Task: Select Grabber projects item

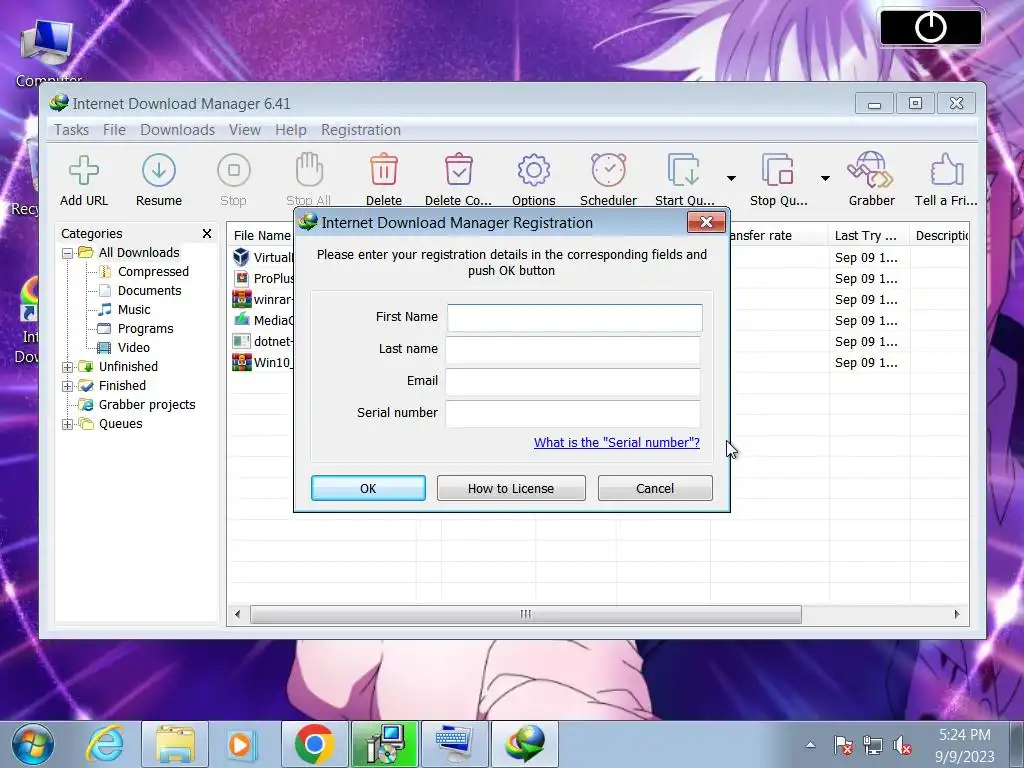Action: coord(147,405)
